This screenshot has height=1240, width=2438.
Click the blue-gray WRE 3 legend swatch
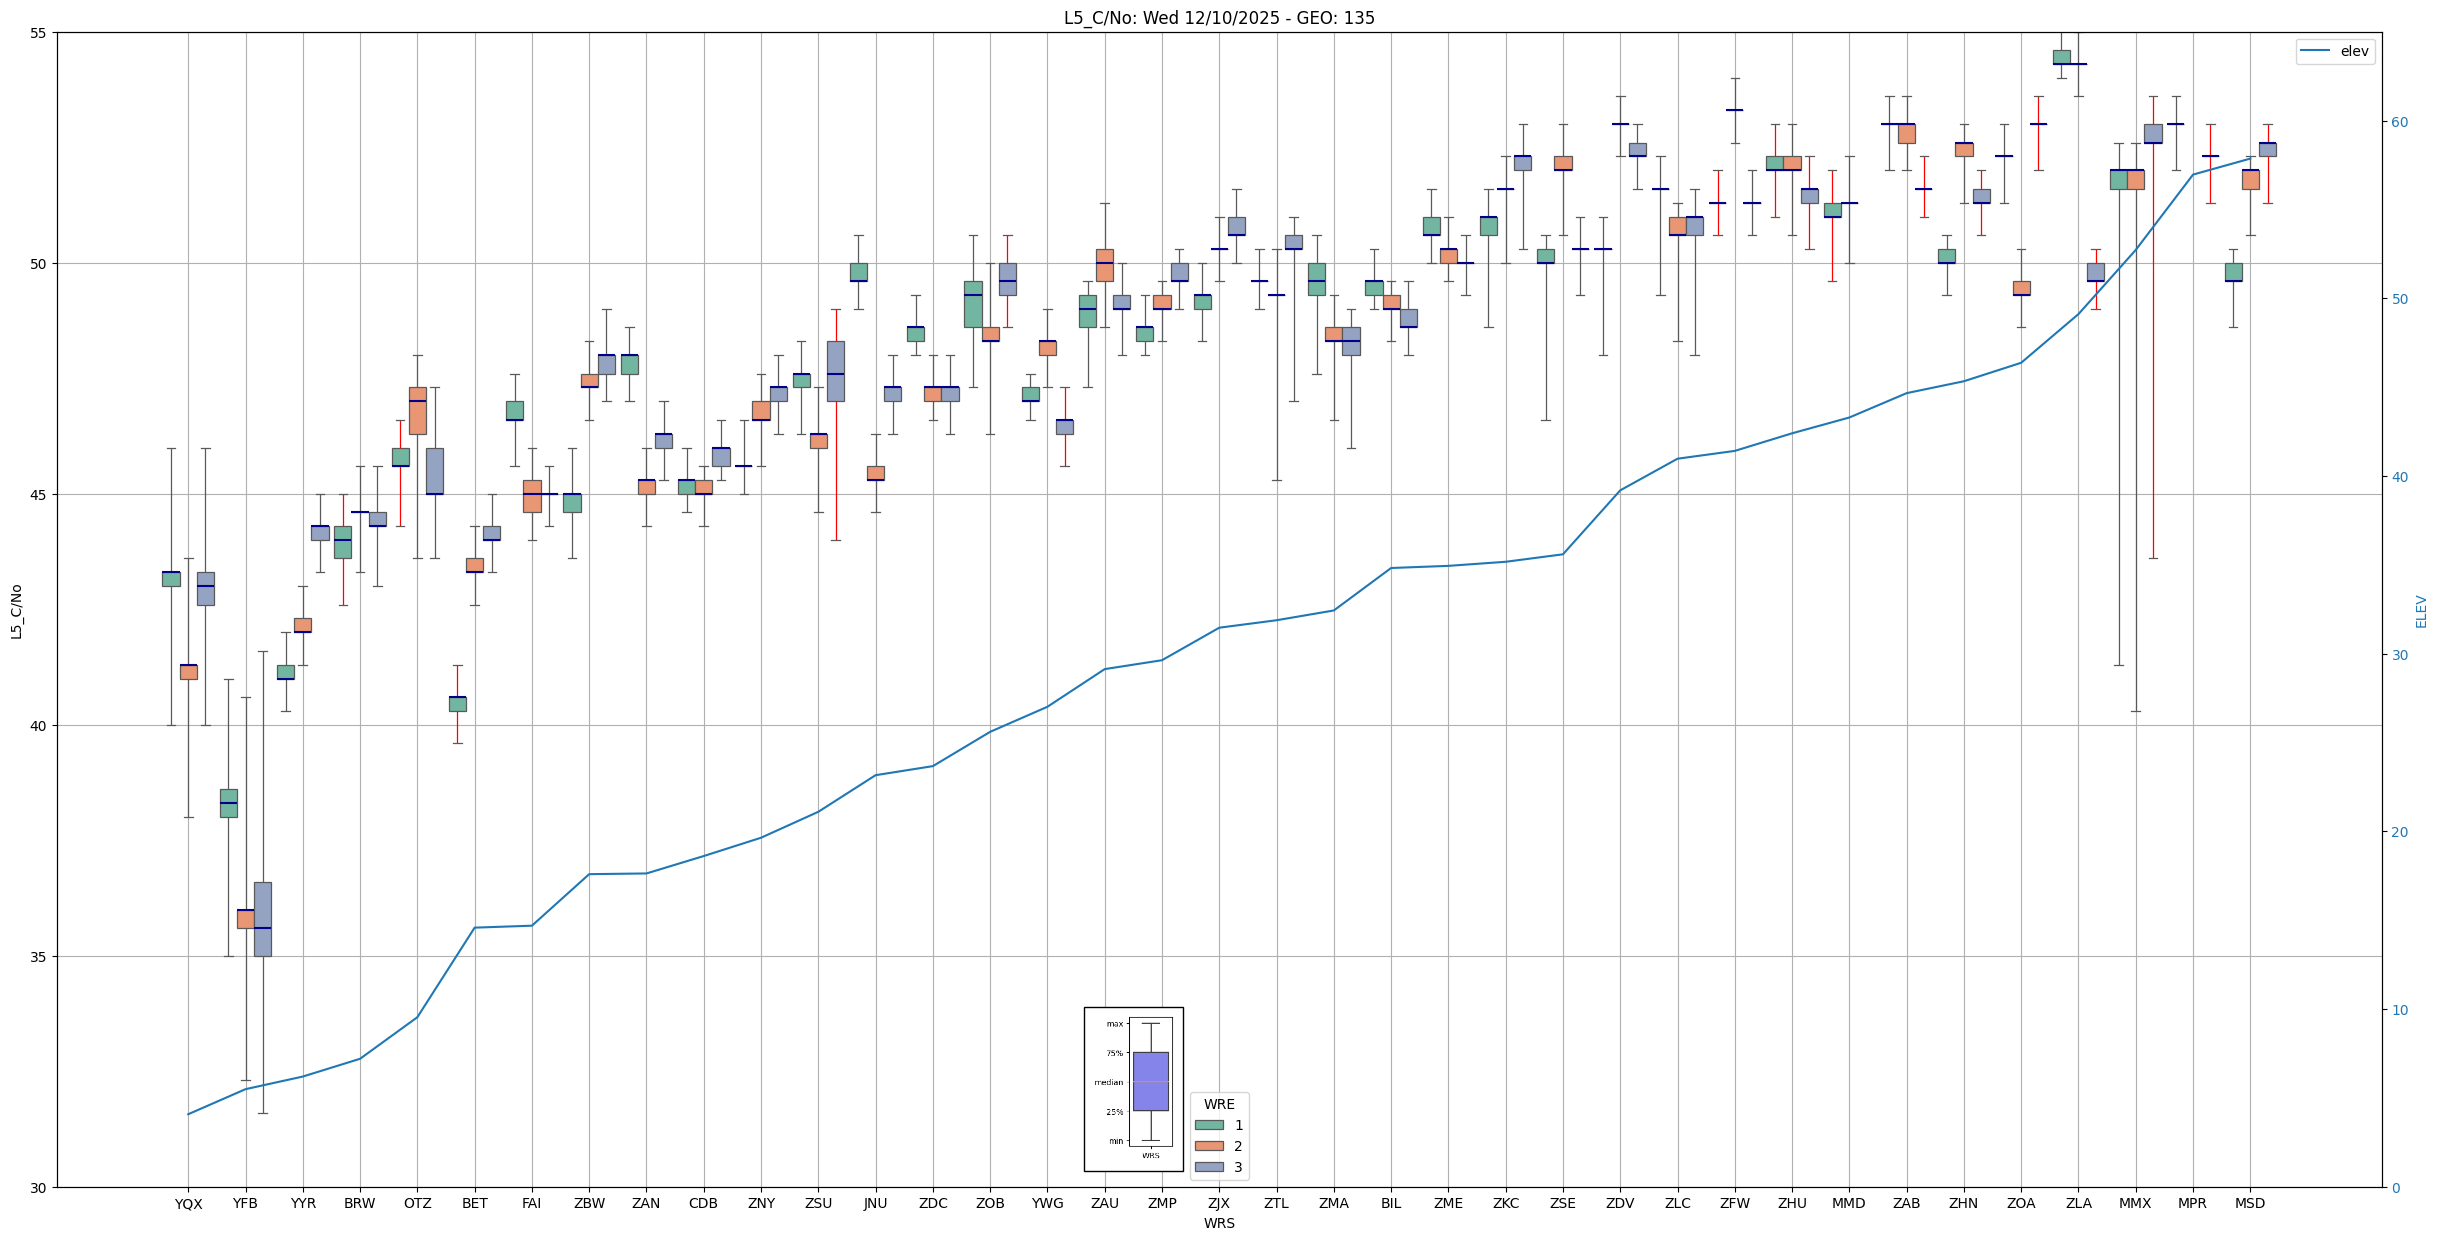pyautogui.click(x=1209, y=1167)
